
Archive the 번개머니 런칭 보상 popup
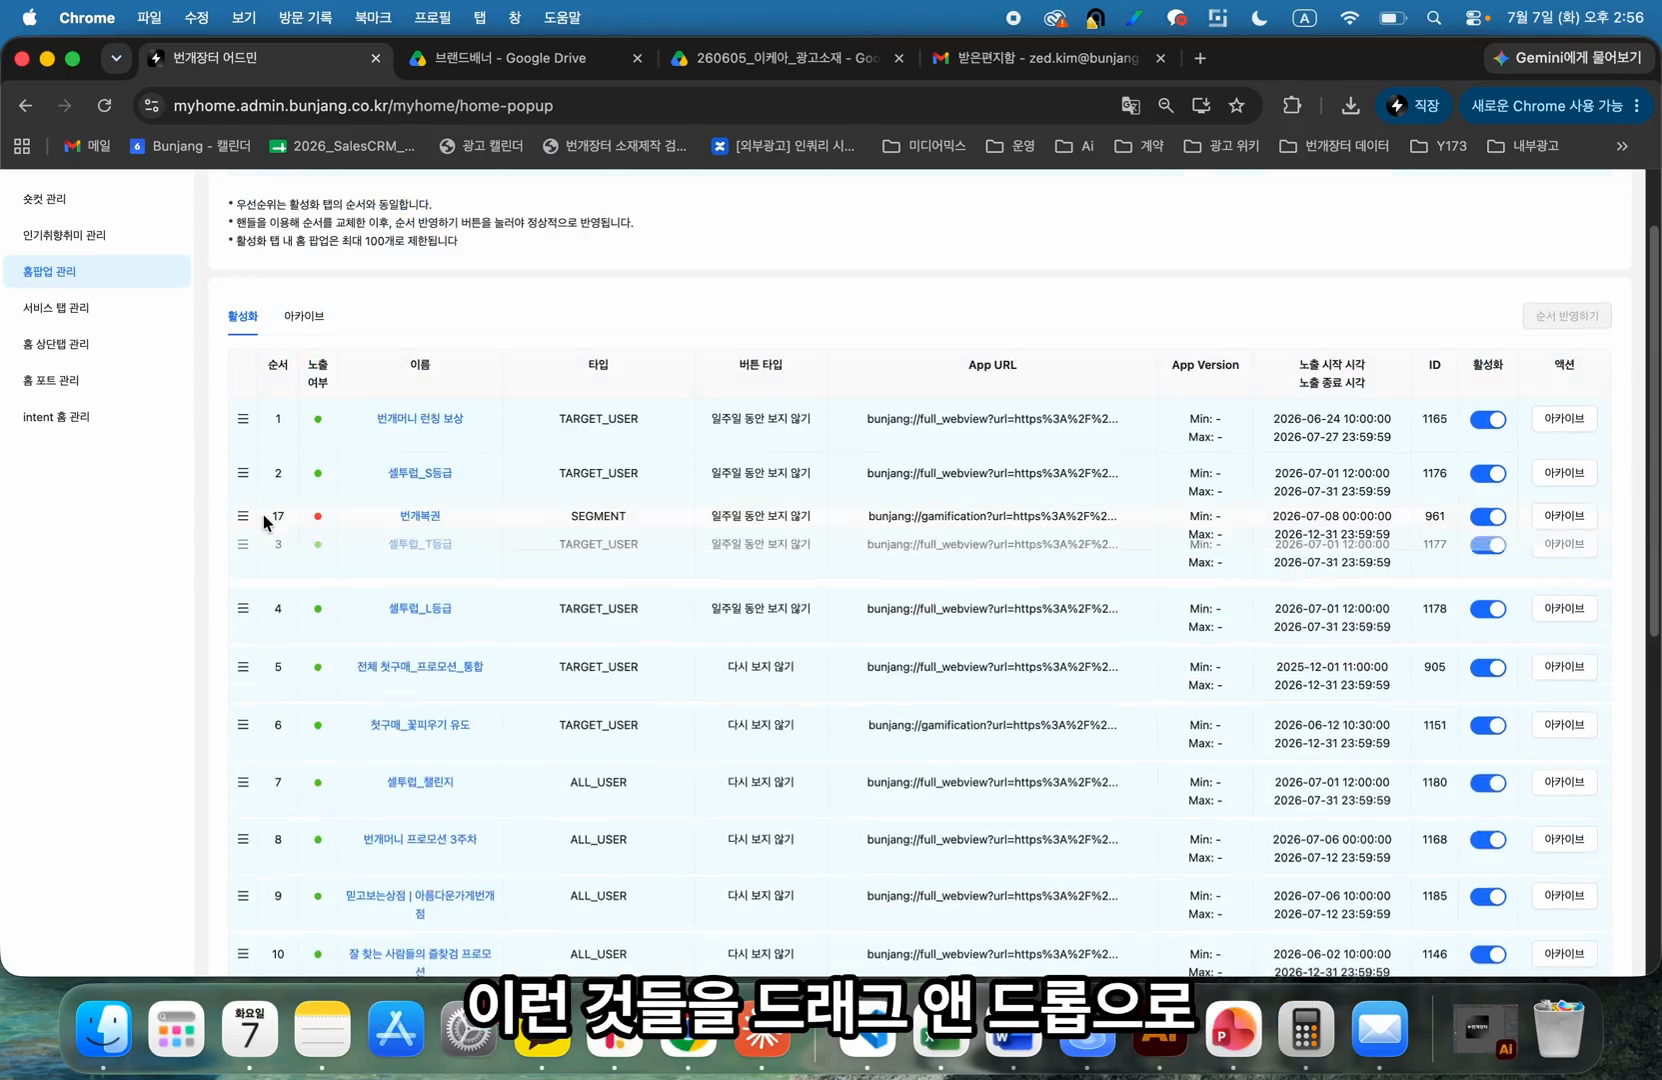click(x=1564, y=419)
